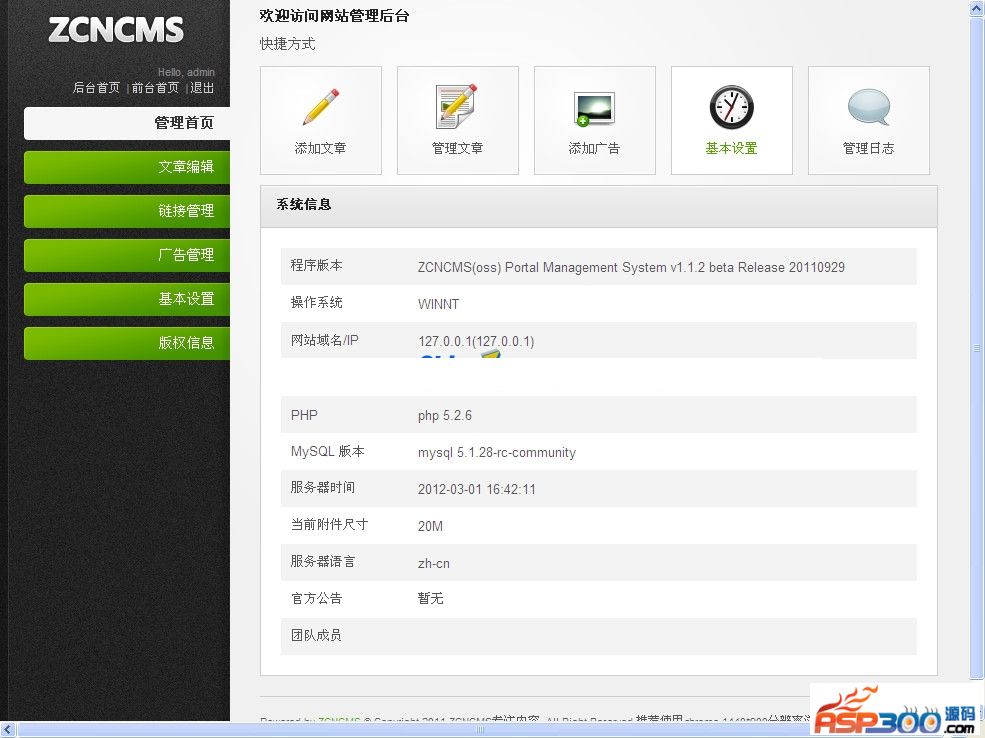Click the ZCNCMS logo

point(116,30)
